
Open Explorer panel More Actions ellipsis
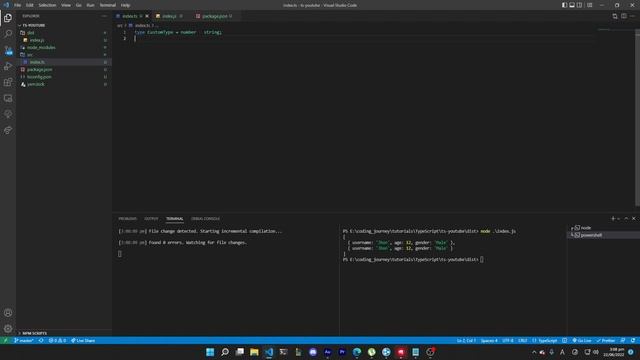pos(104,16)
